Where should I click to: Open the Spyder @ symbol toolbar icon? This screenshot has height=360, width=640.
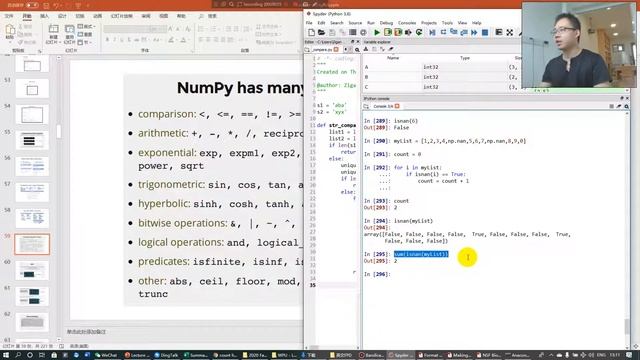[363, 32]
